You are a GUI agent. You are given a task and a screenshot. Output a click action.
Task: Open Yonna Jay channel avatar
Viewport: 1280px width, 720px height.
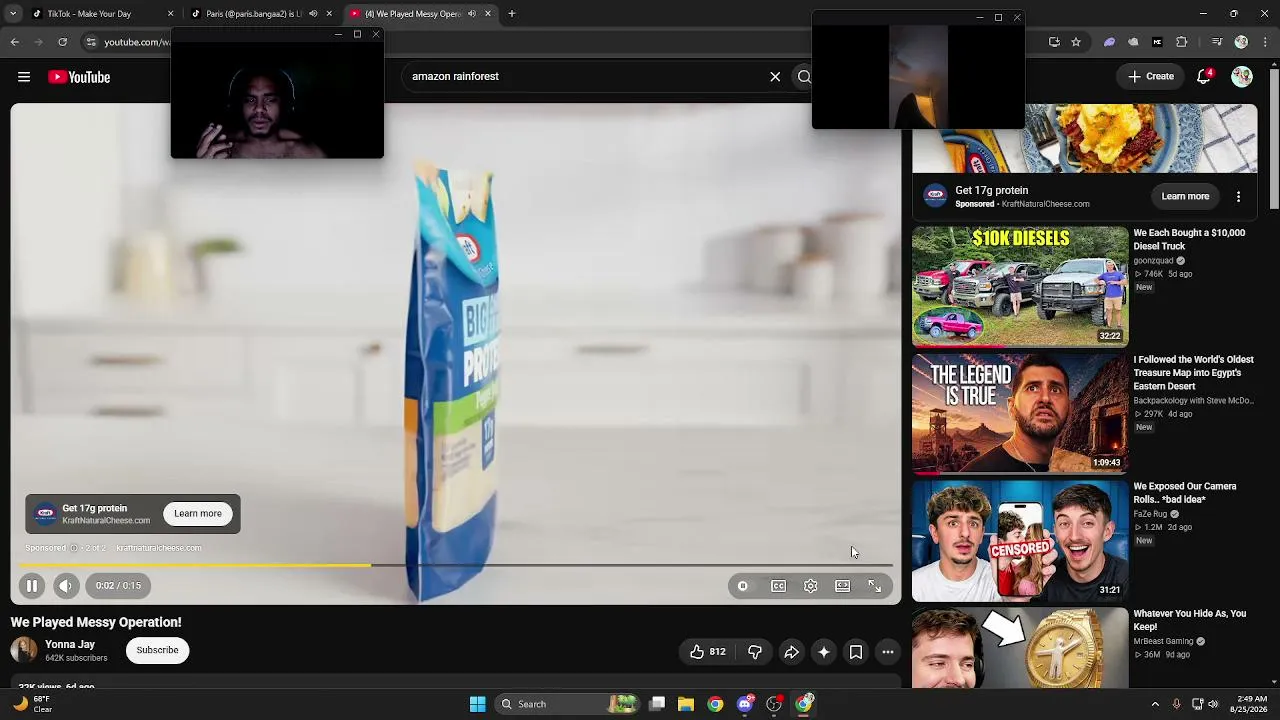coord(24,650)
